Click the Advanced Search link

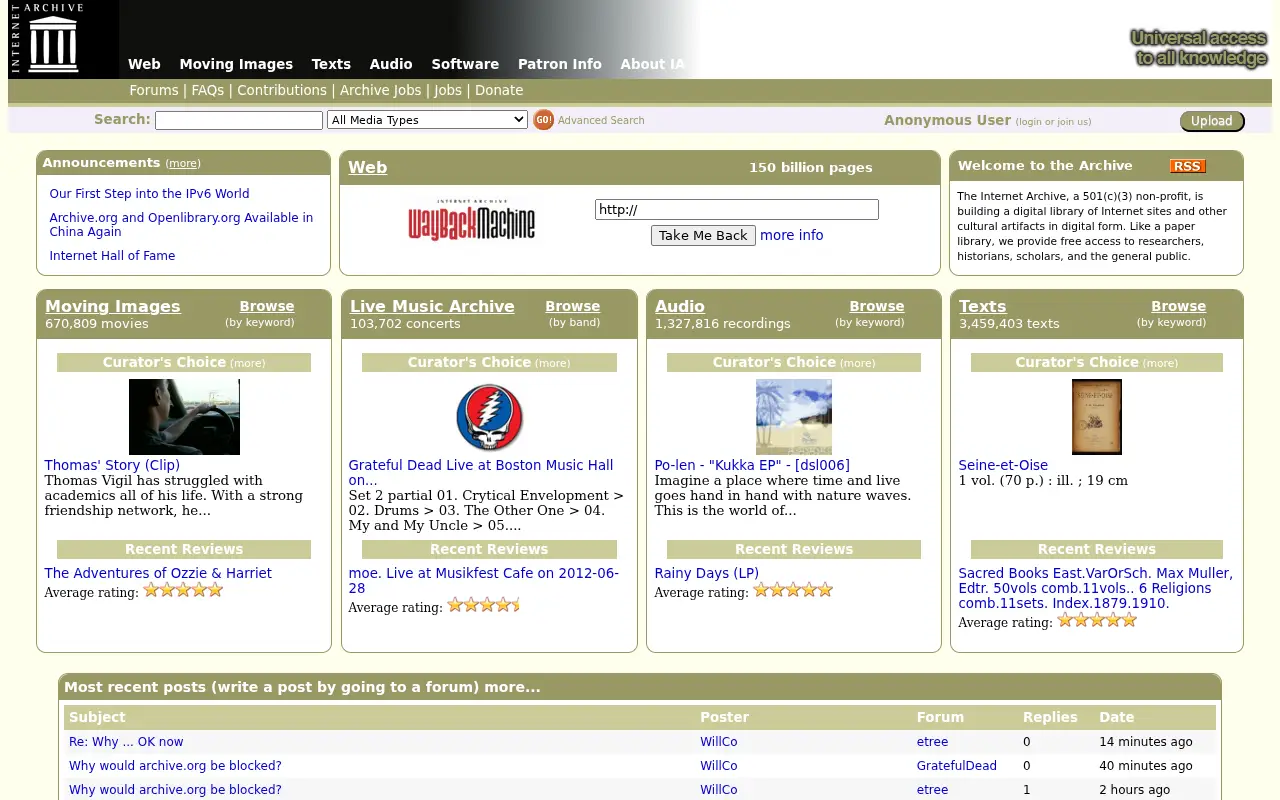tap(601, 120)
